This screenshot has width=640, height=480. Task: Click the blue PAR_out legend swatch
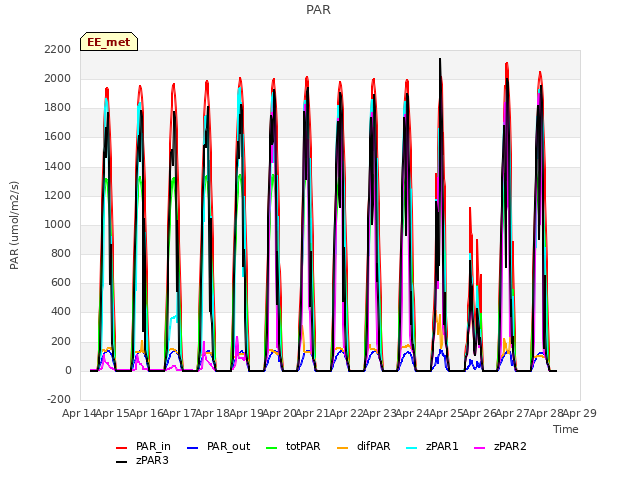[x=192, y=448]
